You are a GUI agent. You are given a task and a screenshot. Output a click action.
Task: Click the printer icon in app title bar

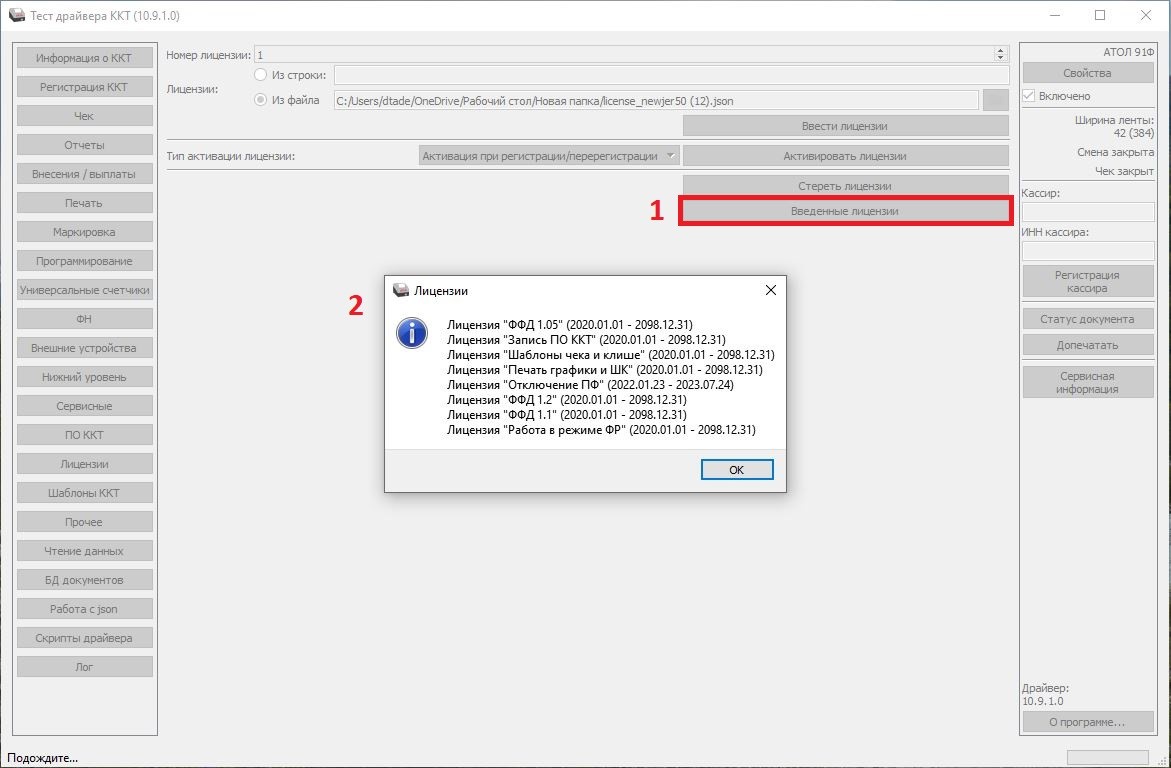point(16,15)
